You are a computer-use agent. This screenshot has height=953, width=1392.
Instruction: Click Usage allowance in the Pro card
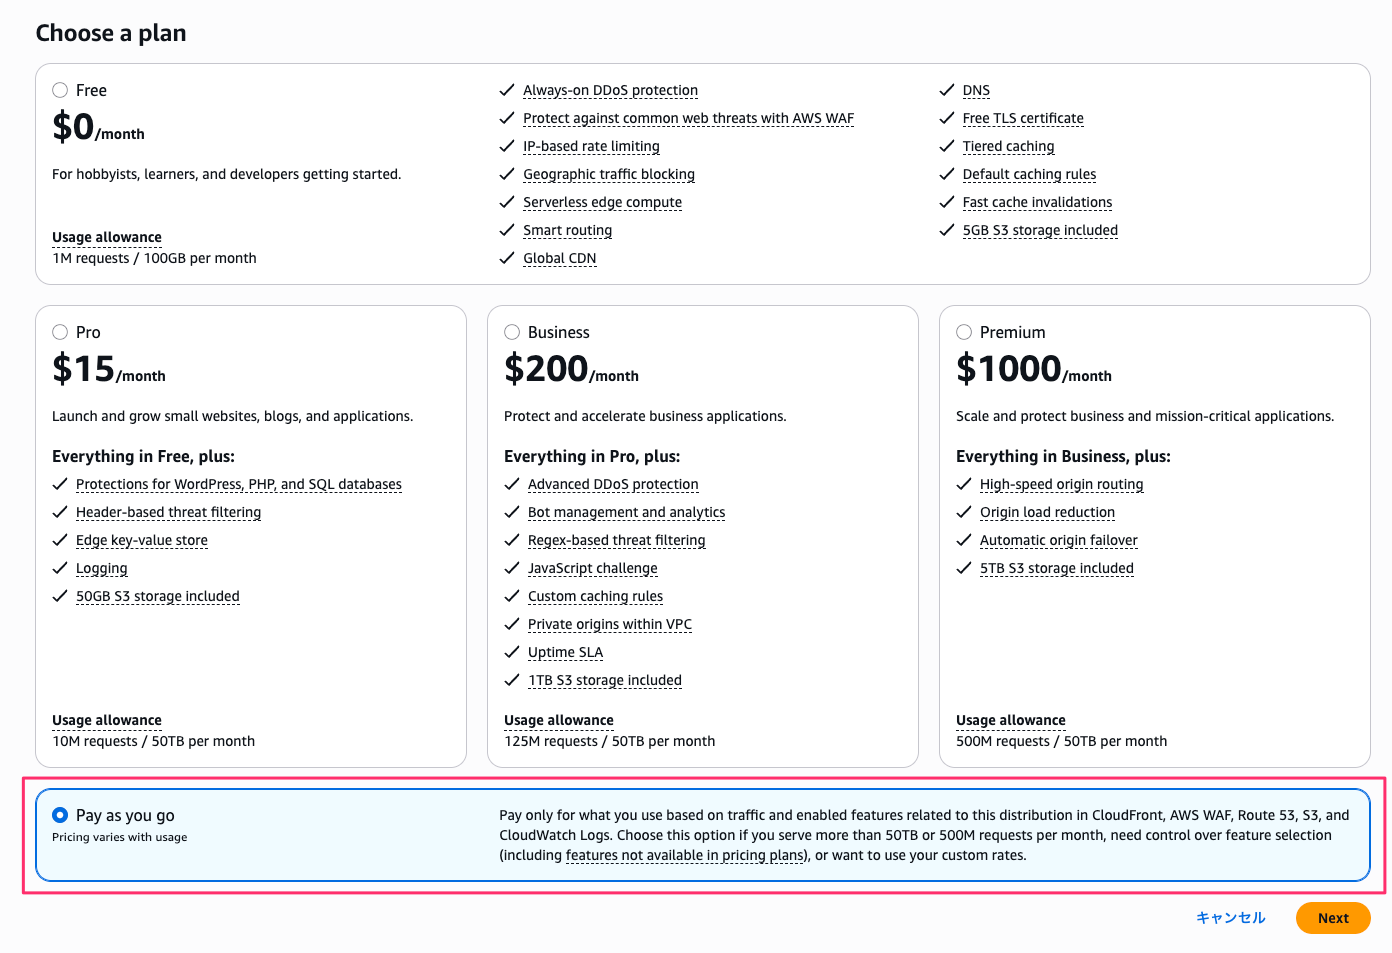[x=107, y=720]
